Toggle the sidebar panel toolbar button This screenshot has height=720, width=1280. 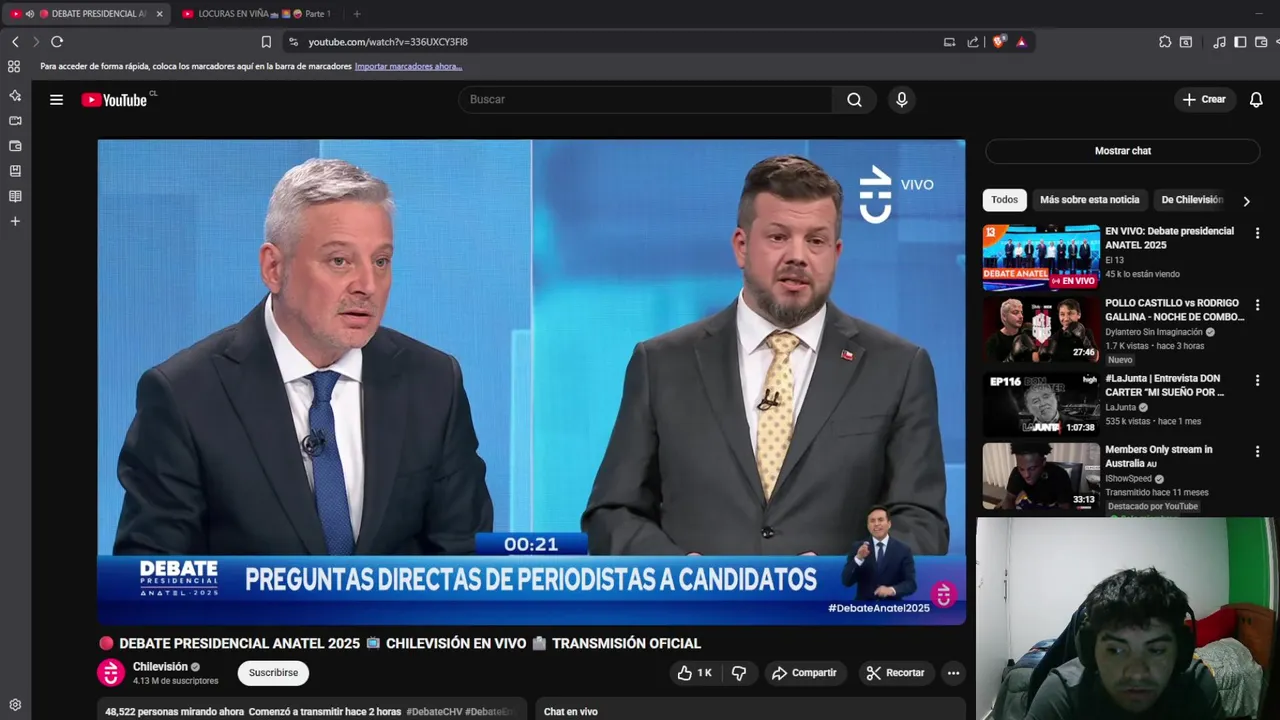click(1240, 42)
